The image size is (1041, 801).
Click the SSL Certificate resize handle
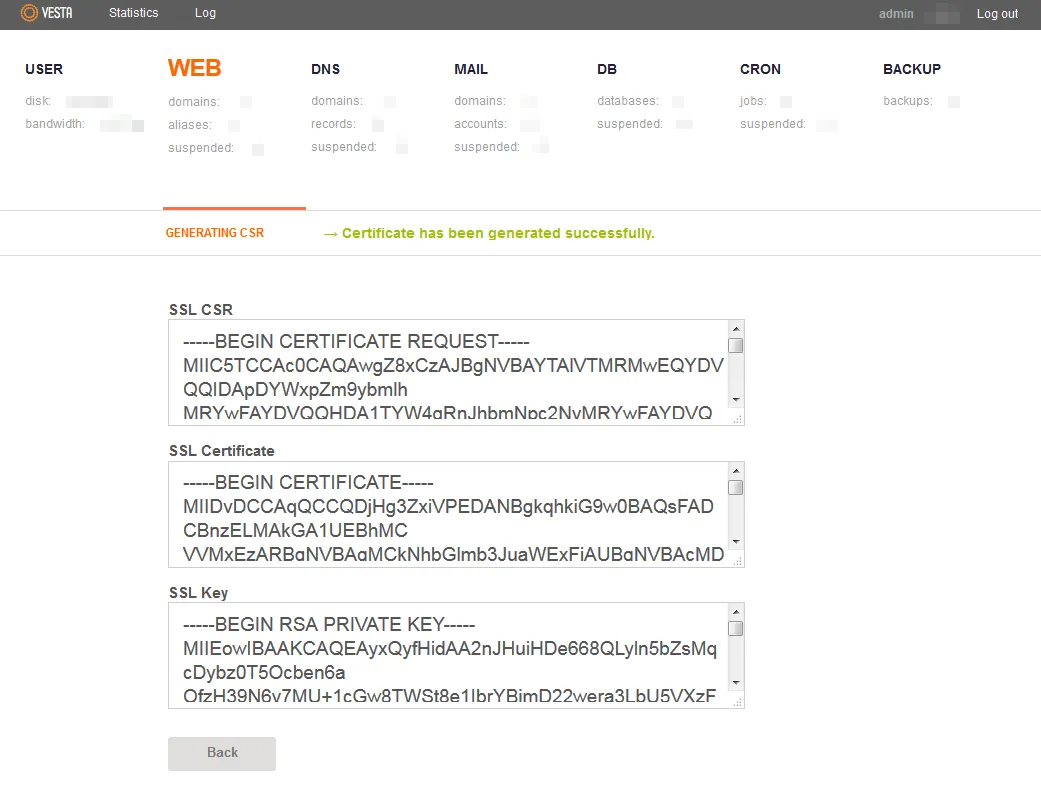coord(737,561)
